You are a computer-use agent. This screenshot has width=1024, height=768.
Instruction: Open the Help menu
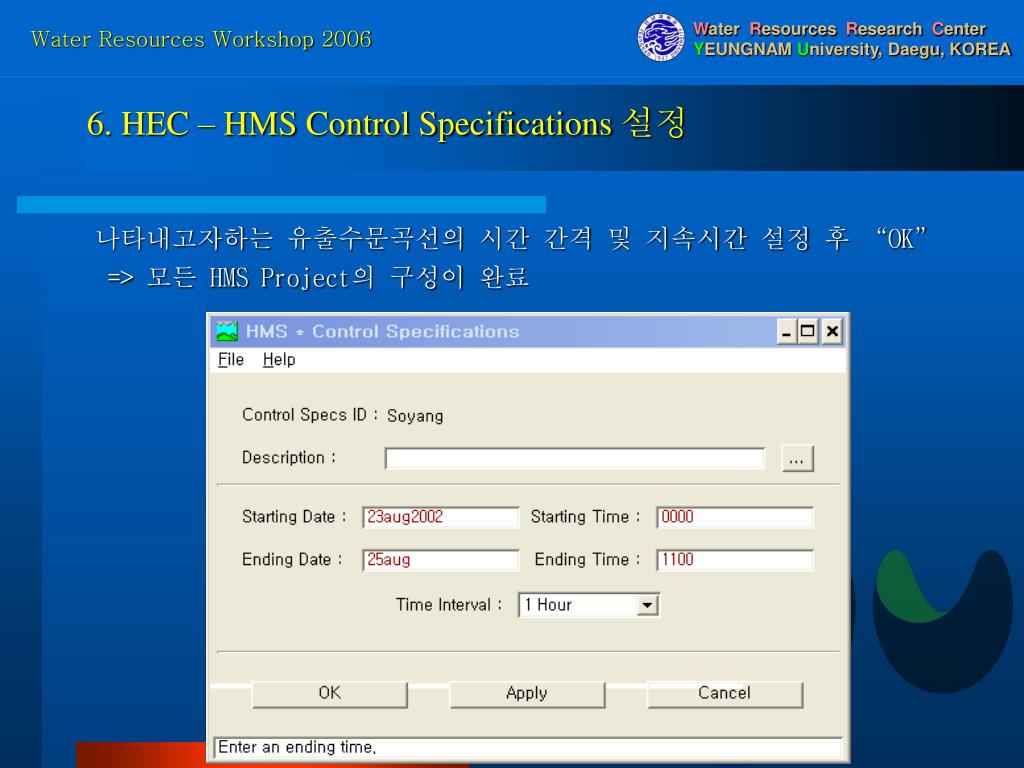tap(279, 360)
